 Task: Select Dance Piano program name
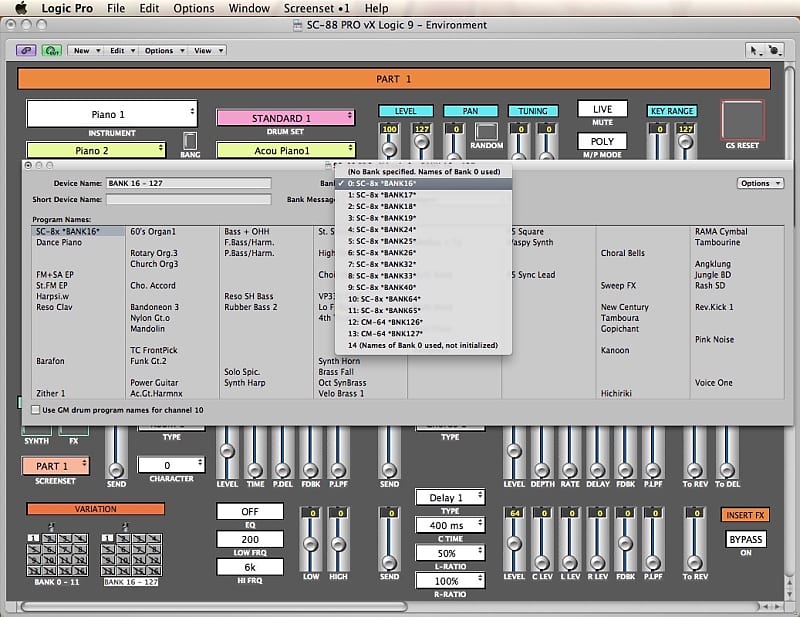point(59,242)
